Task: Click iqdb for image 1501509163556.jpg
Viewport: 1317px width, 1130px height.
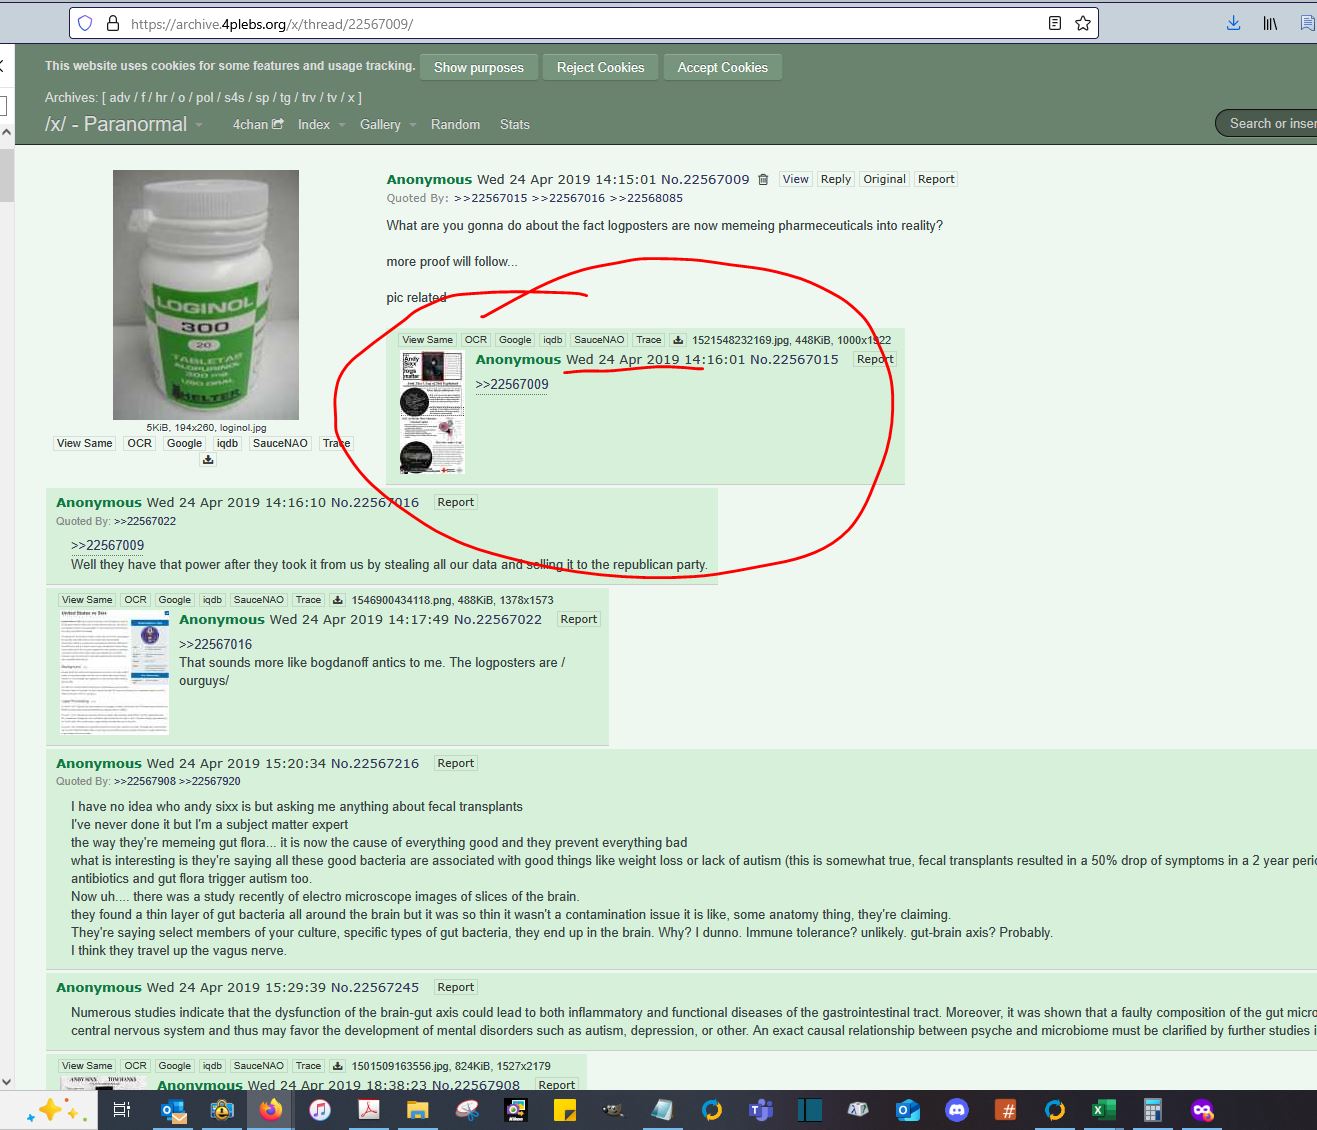Action: (212, 1066)
